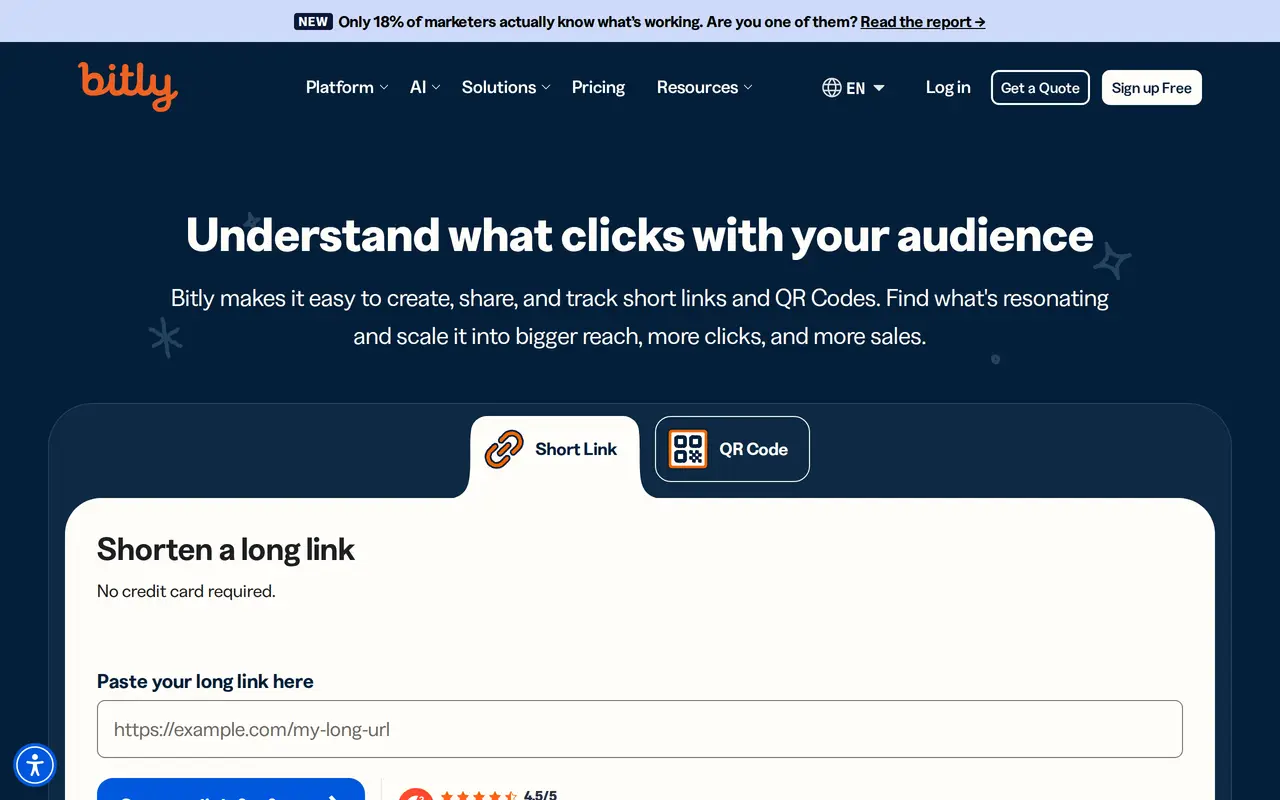1280x800 pixels.
Task: Click the Log in link
Action: click(x=948, y=88)
